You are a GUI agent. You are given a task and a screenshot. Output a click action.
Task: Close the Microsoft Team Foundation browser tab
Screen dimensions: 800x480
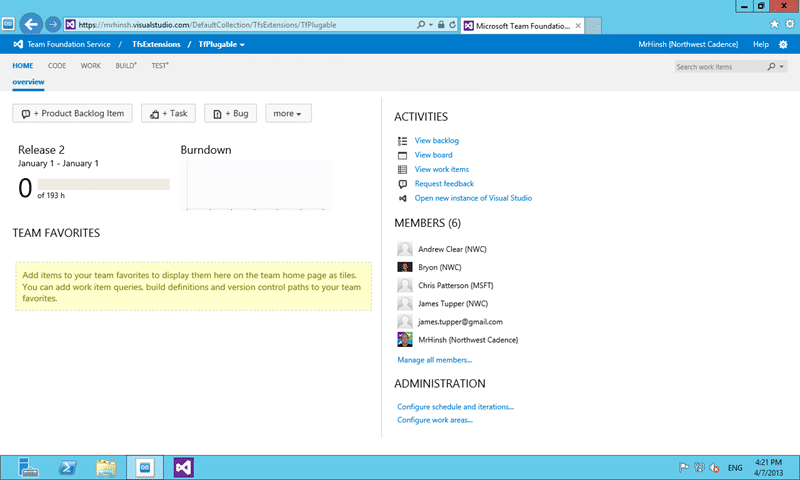578,26
